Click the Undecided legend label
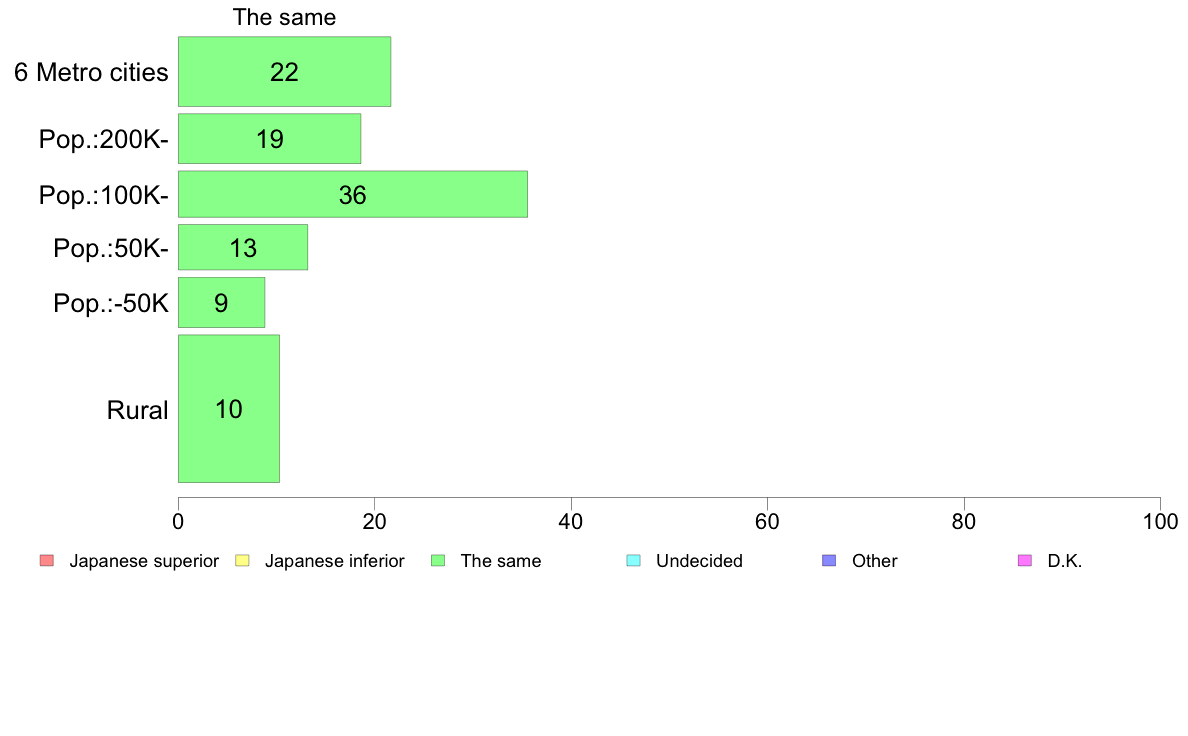 699,561
